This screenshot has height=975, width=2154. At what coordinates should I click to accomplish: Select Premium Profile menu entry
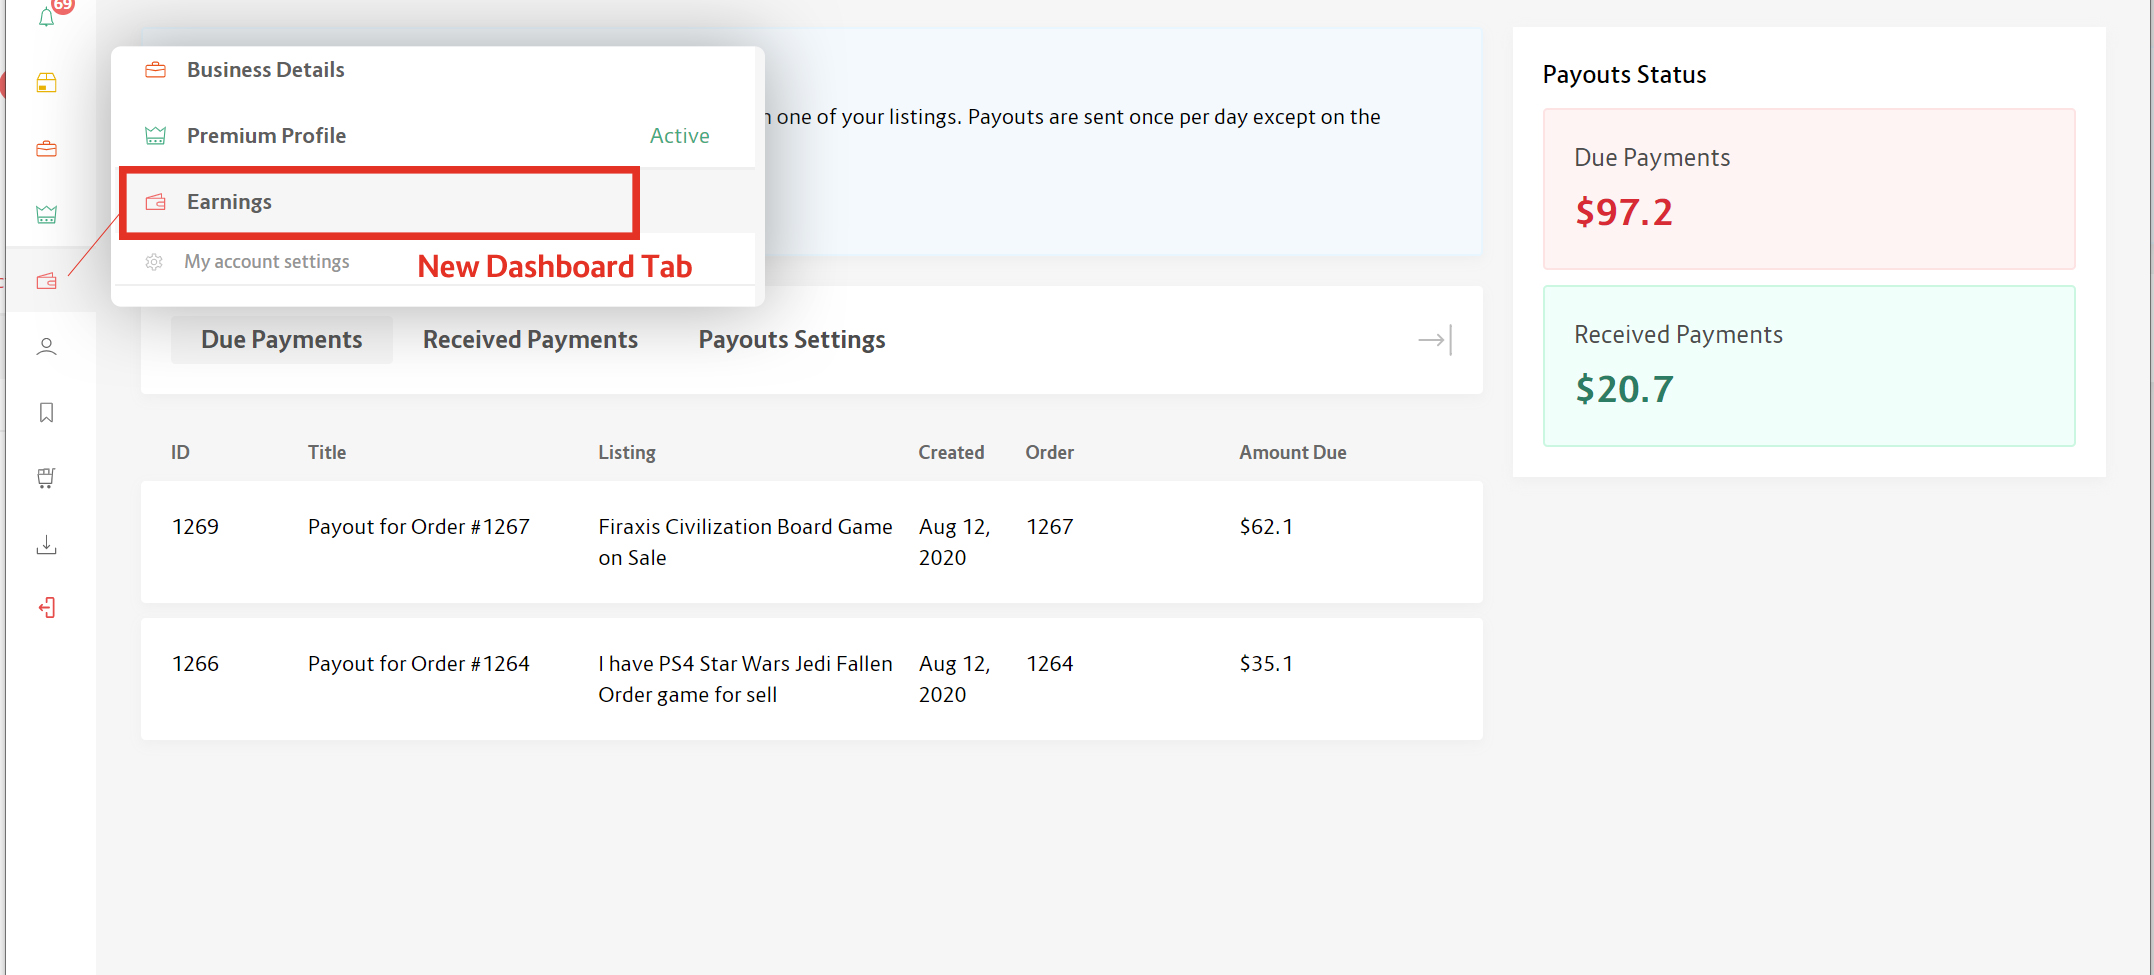266,136
